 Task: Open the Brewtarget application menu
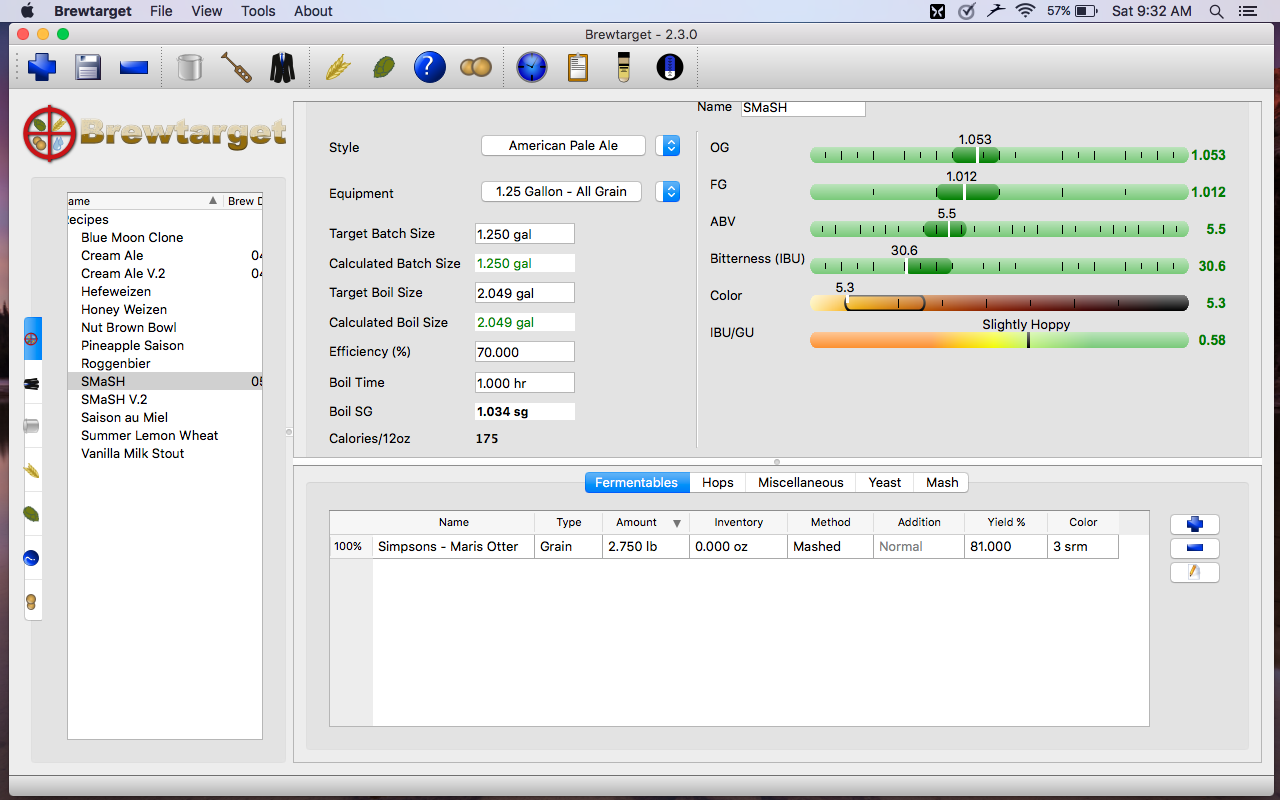93,11
